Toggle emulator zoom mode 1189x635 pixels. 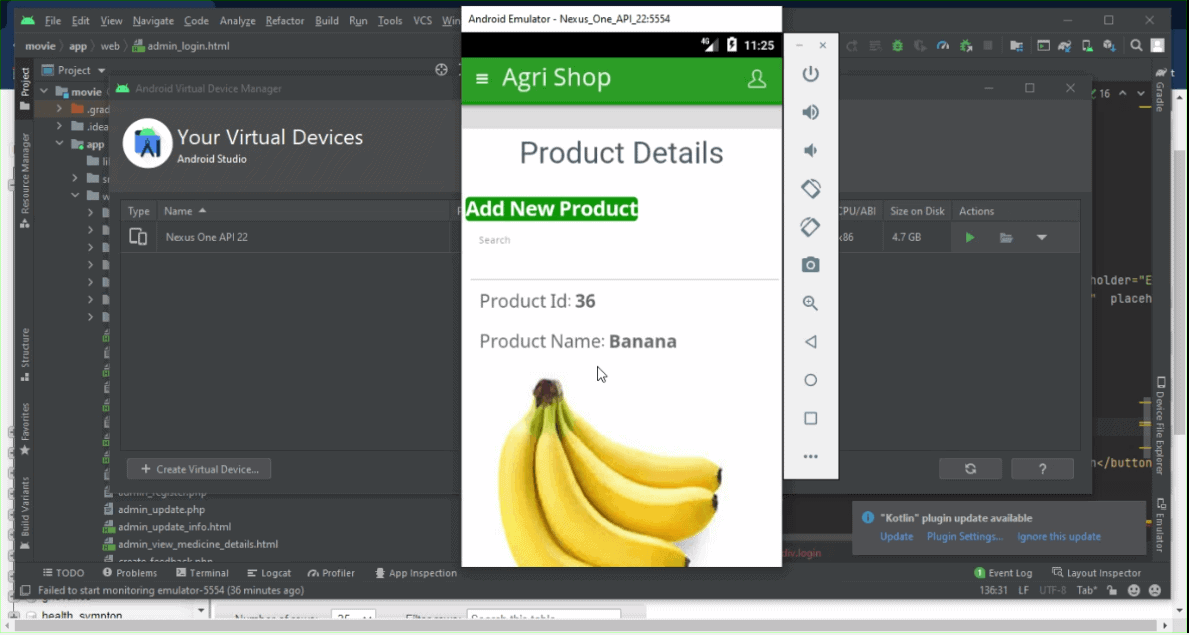[810, 302]
